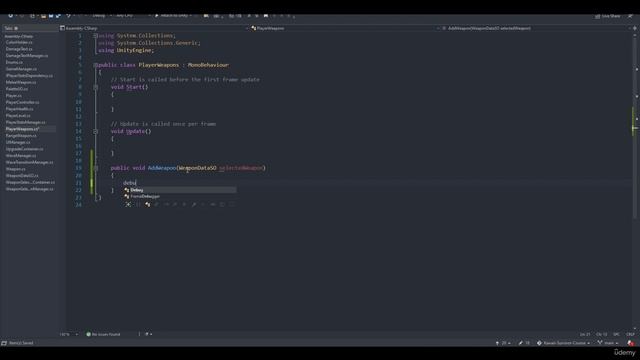Collapse the using directives block at line 1
Screen dimensions: 640x360
click(x=96, y=36)
